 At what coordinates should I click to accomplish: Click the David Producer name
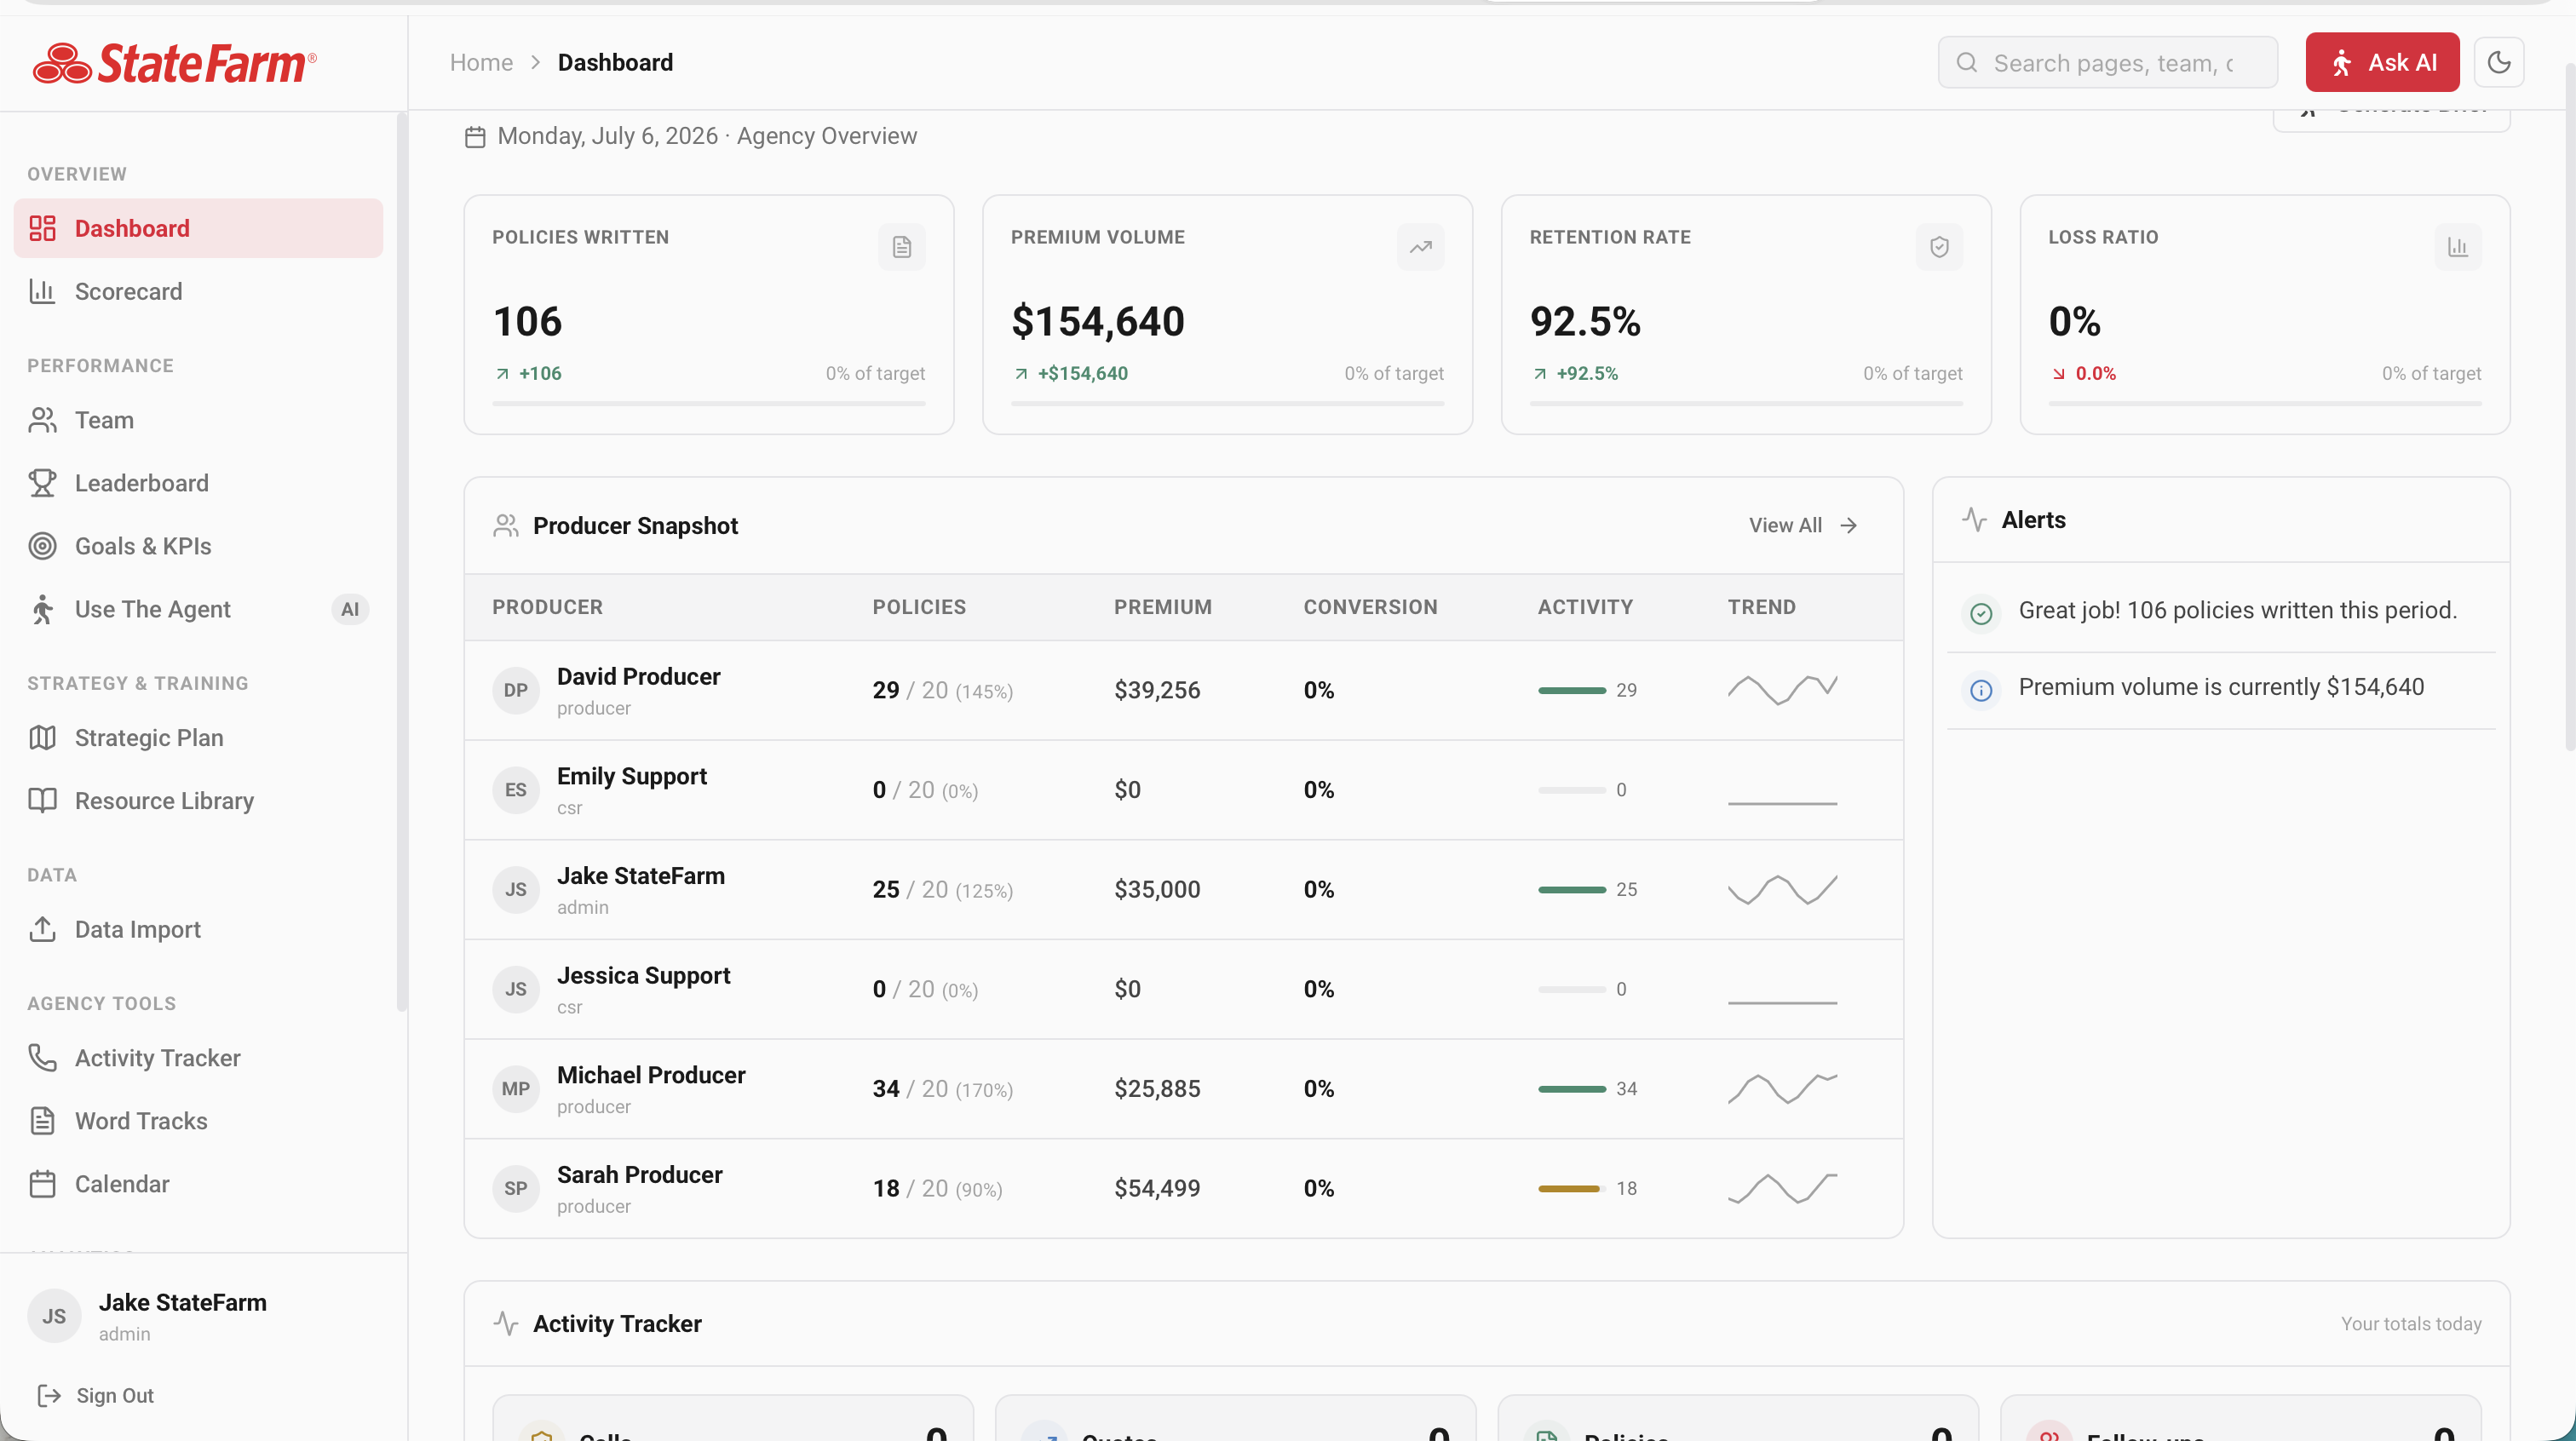click(638, 676)
